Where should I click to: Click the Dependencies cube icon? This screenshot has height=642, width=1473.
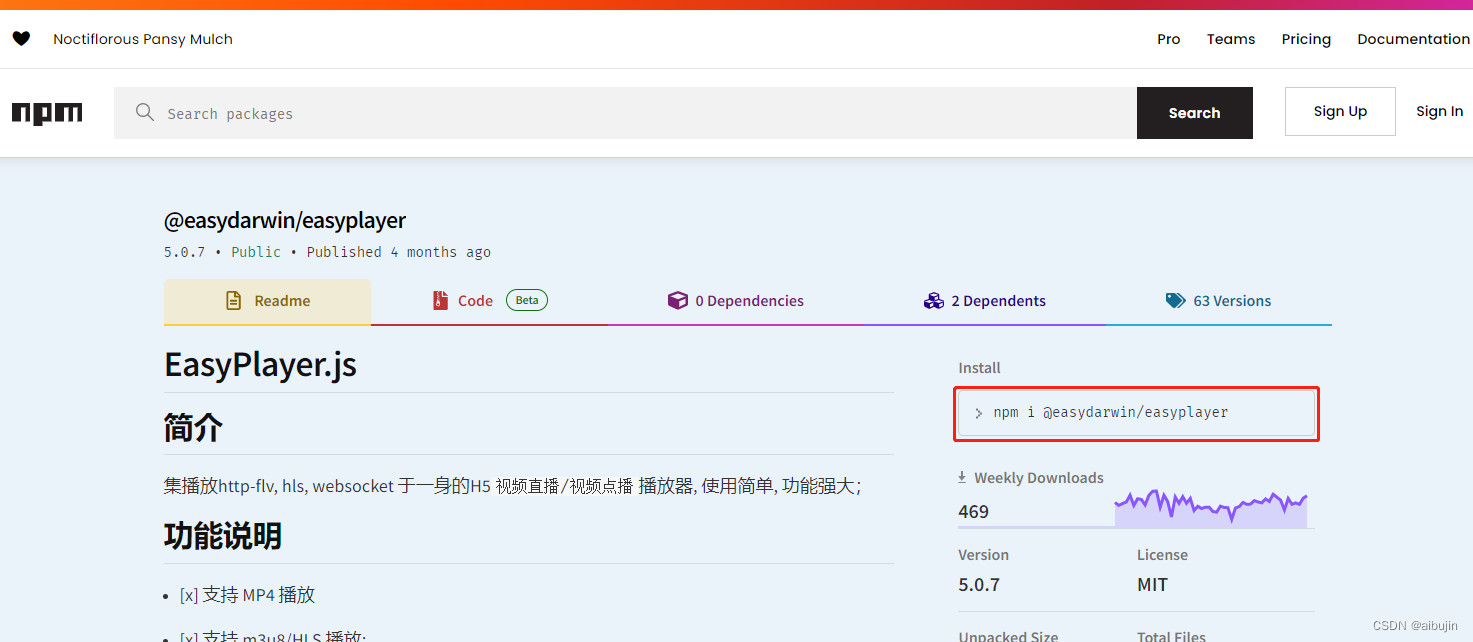click(x=677, y=301)
